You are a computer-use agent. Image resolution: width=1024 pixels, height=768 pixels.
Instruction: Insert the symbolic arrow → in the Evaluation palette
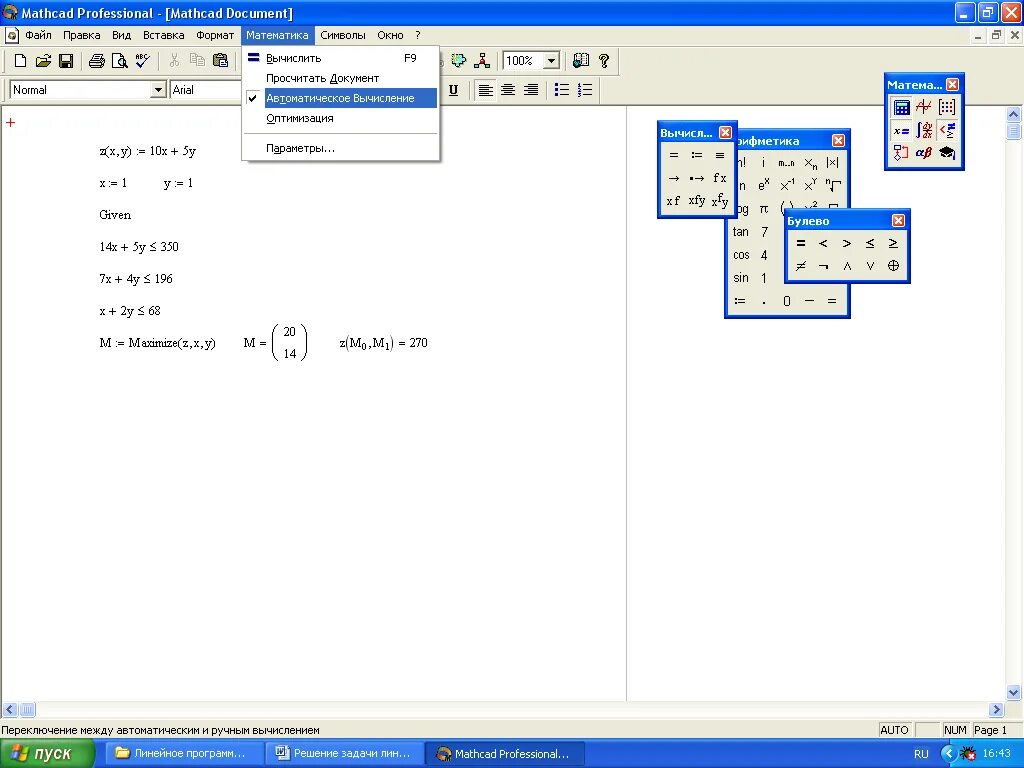674,178
